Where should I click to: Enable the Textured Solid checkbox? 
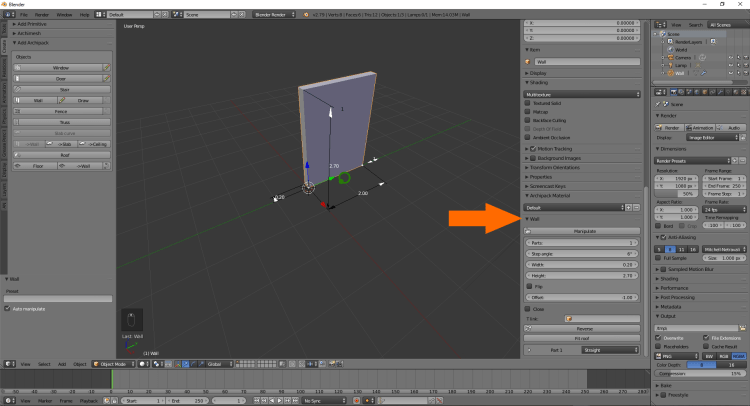[528, 103]
